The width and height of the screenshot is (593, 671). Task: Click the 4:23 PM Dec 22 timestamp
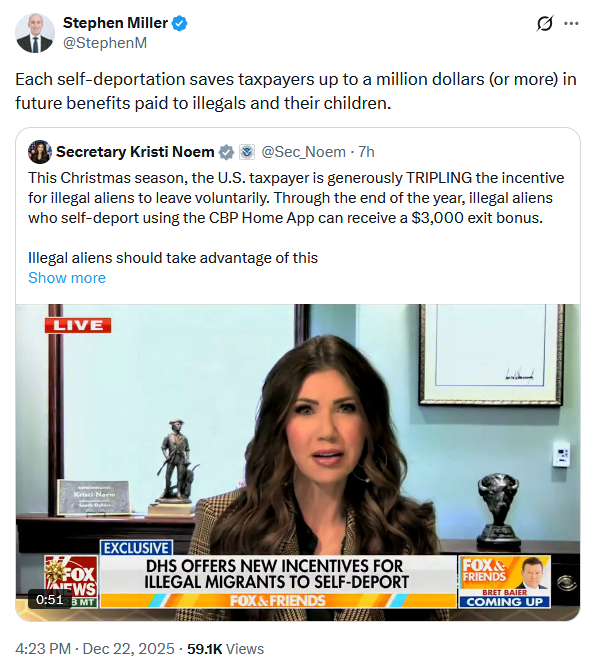pyautogui.click(x=95, y=649)
